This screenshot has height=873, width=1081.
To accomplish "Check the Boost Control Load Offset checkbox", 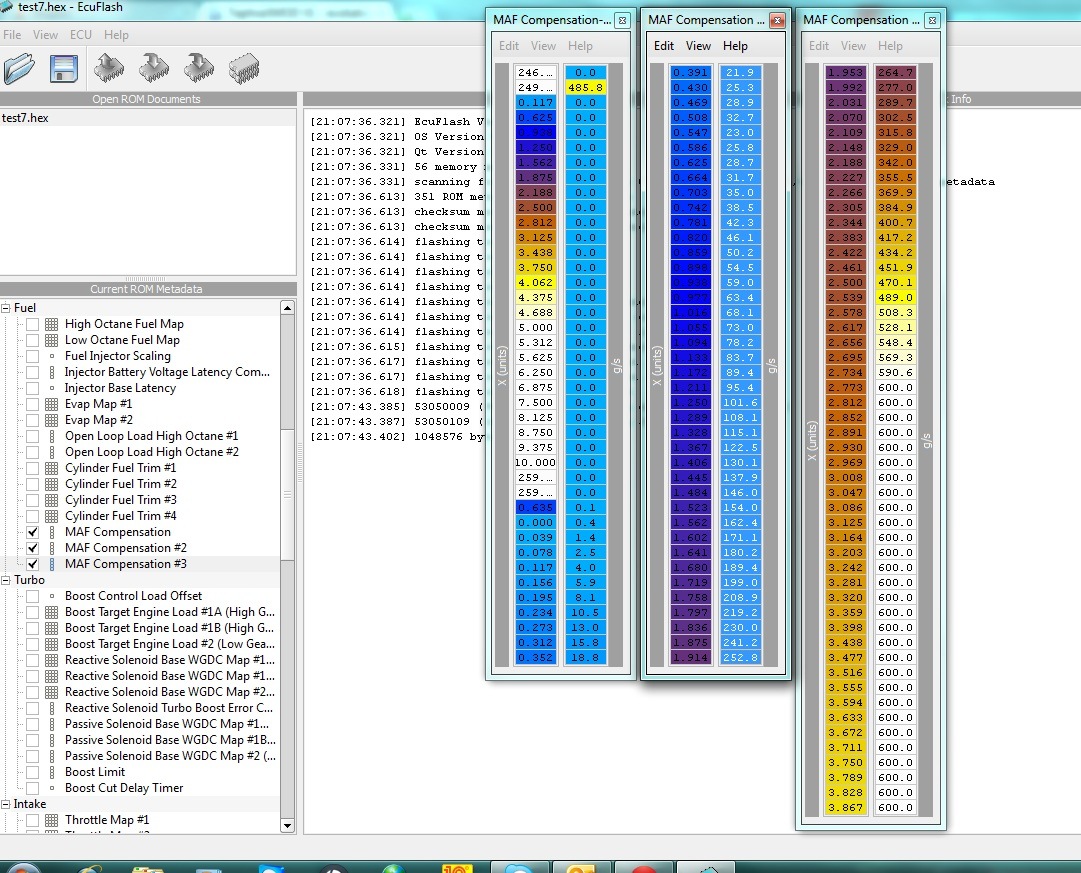I will pyautogui.click(x=32, y=596).
